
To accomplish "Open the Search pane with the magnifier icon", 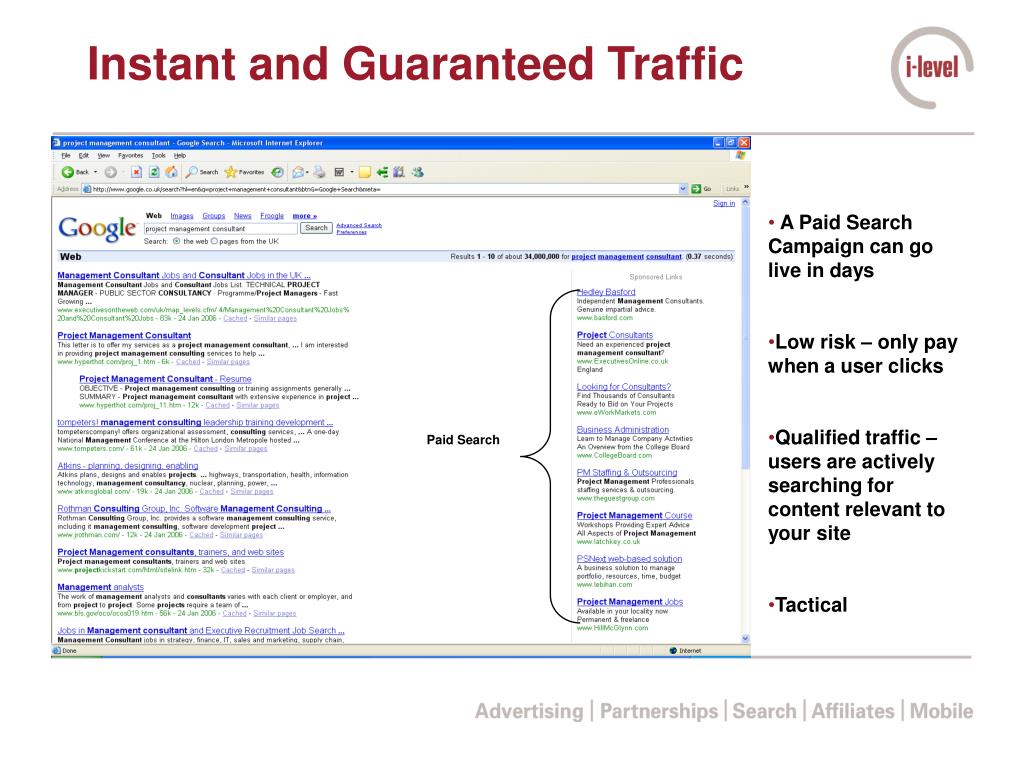I will (x=191, y=172).
